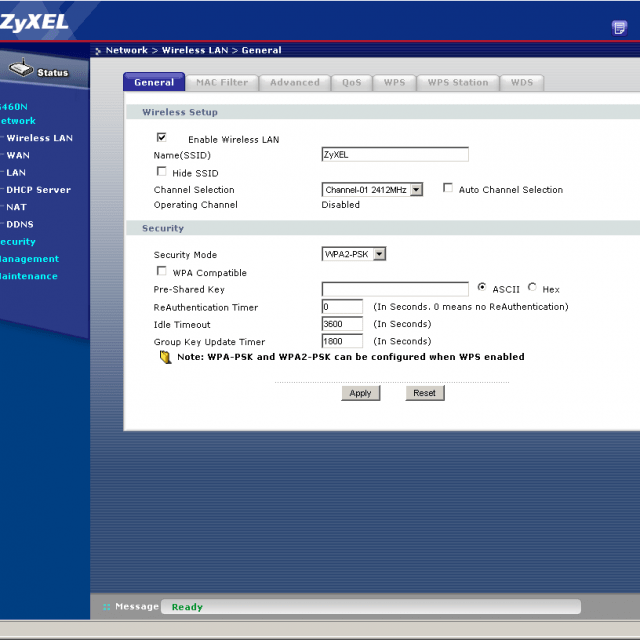Open the Advanced tab
The height and width of the screenshot is (640, 640).
click(x=295, y=83)
